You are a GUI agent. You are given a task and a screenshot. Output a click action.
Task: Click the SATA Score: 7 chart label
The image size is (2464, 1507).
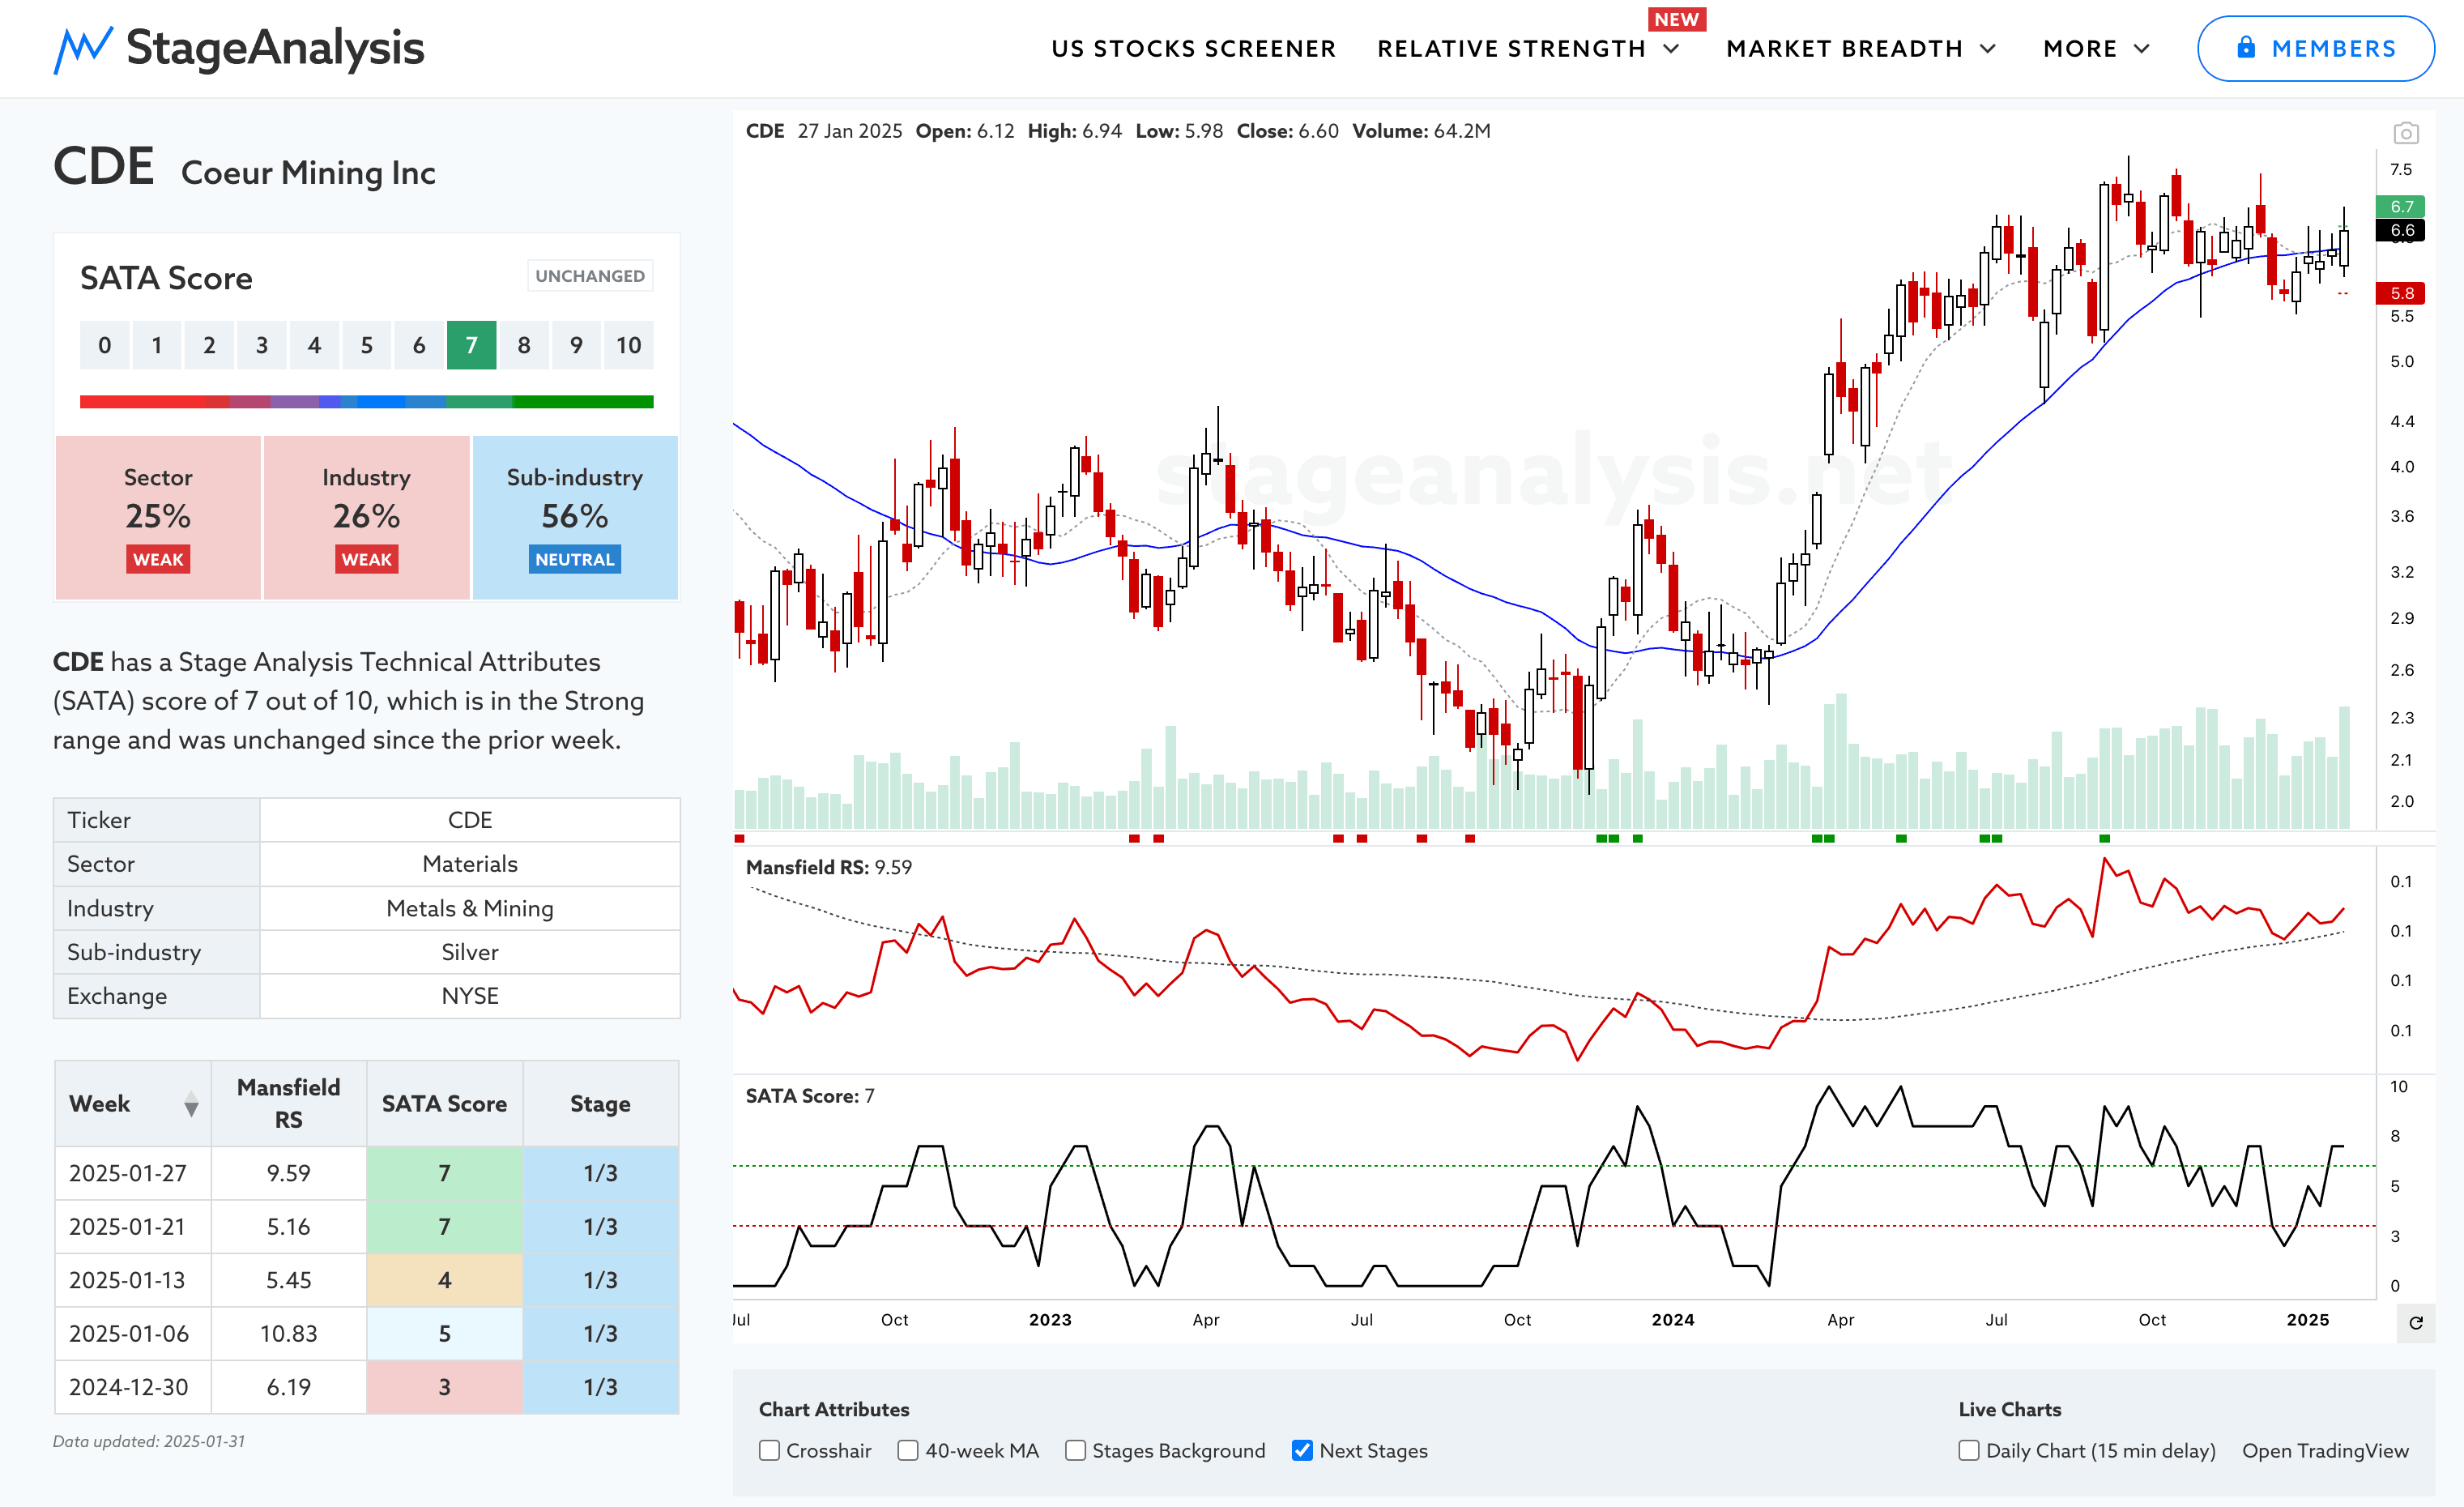click(810, 1096)
